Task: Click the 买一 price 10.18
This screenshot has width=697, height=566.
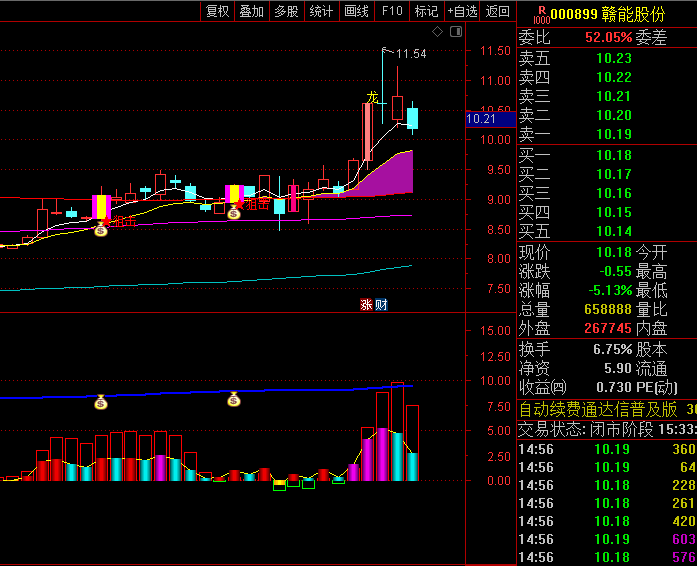Action: pyautogui.click(x=614, y=155)
